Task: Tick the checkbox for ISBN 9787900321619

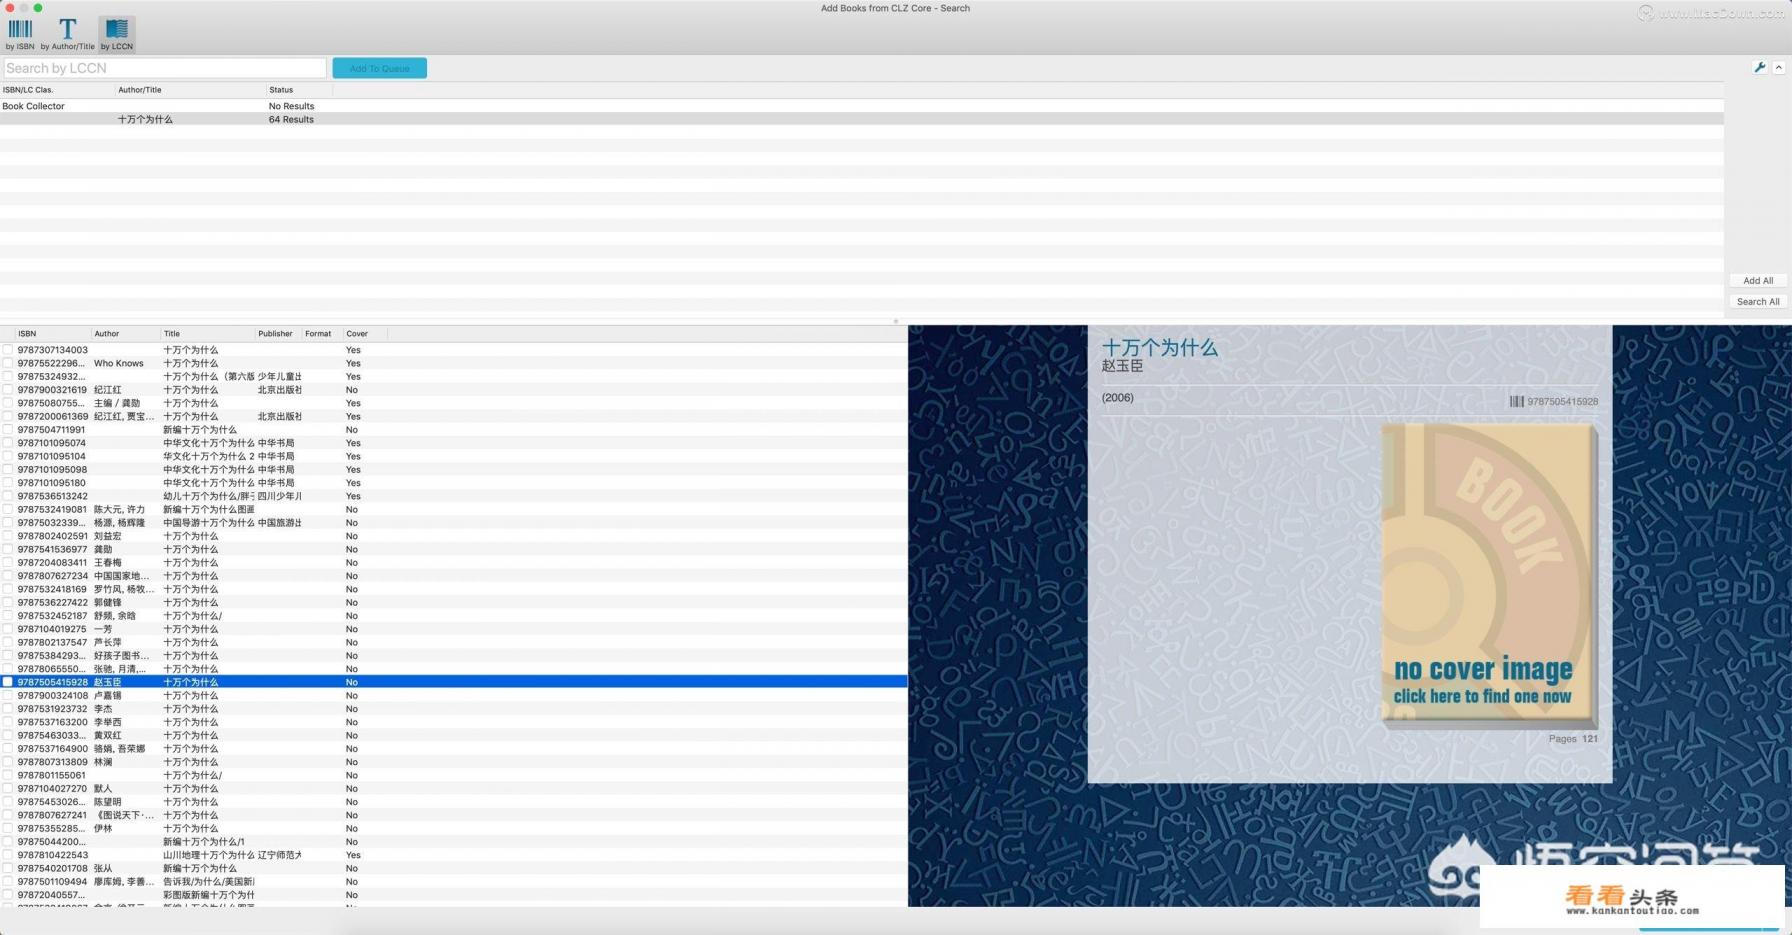Action: pos(8,390)
